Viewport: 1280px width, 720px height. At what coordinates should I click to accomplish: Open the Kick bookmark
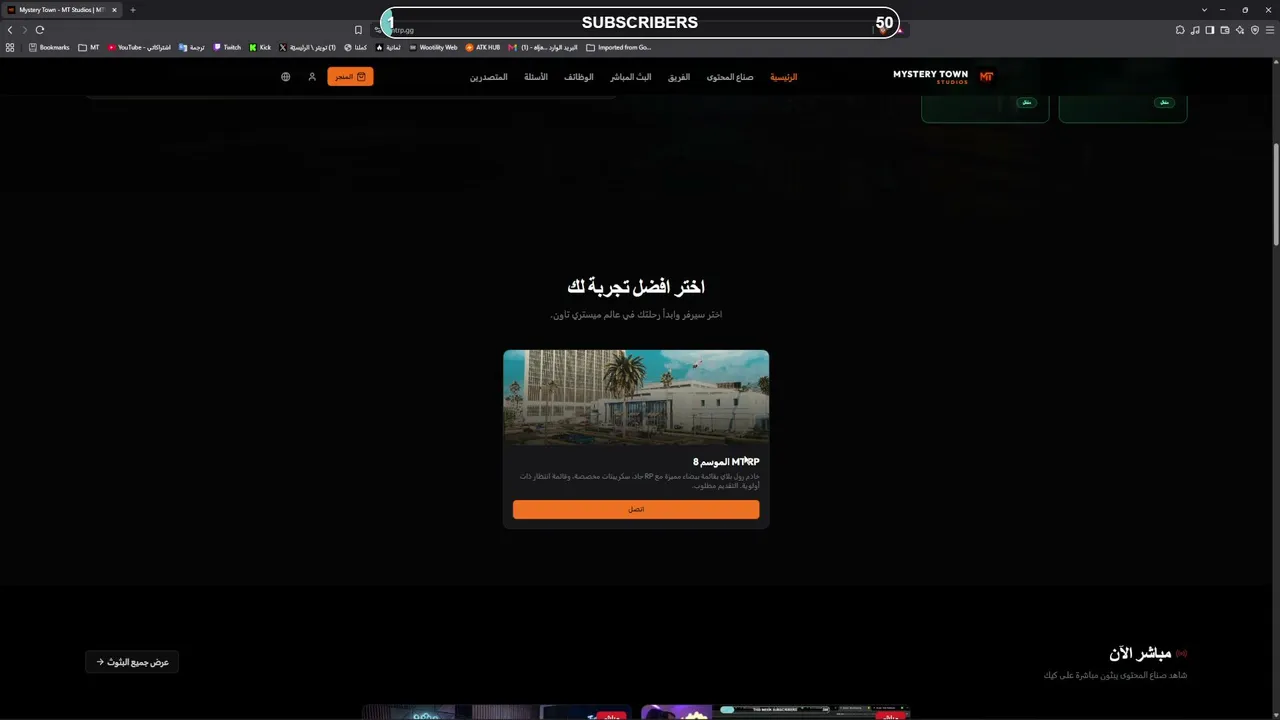[260, 47]
